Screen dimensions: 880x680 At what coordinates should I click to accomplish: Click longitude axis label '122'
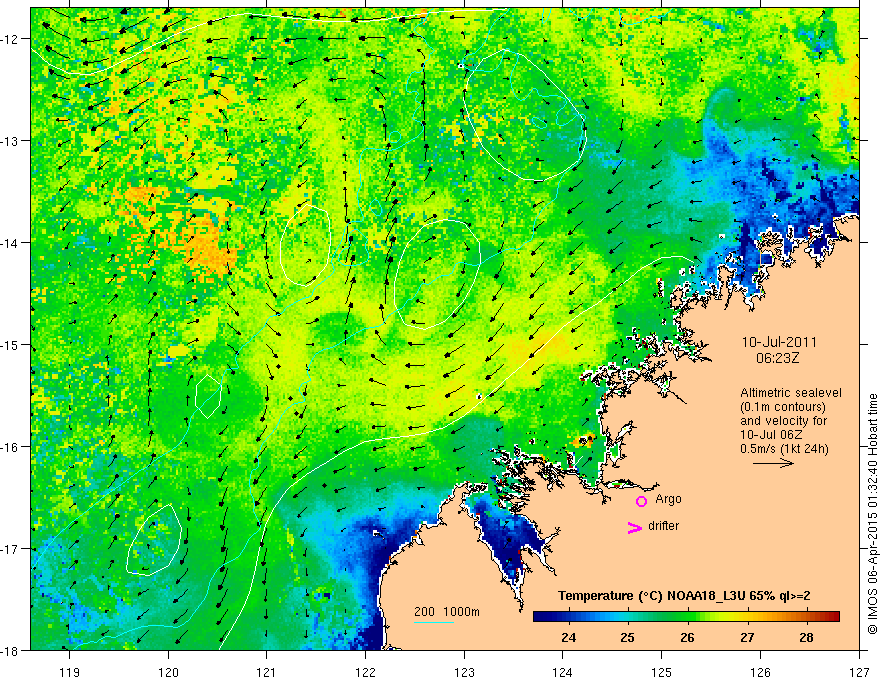tap(365, 672)
